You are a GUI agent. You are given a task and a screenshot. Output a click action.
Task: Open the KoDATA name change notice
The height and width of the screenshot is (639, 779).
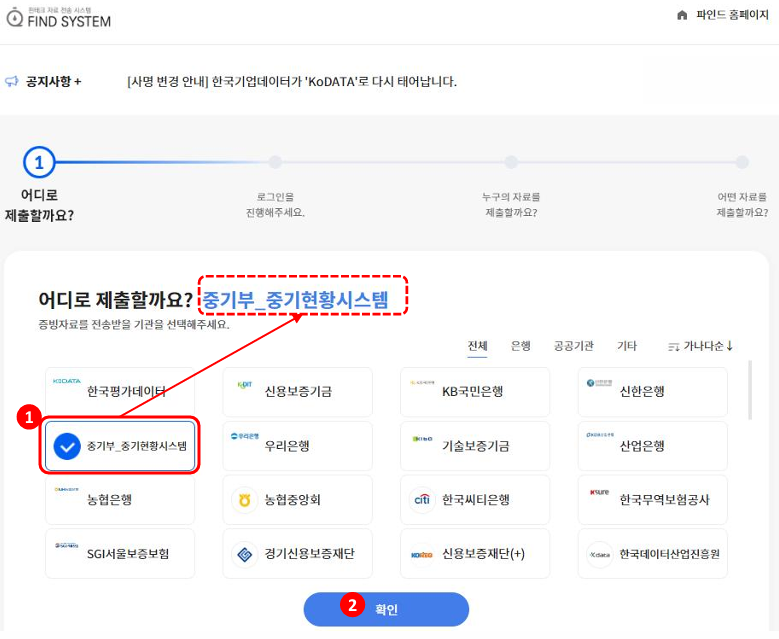[292, 81]
